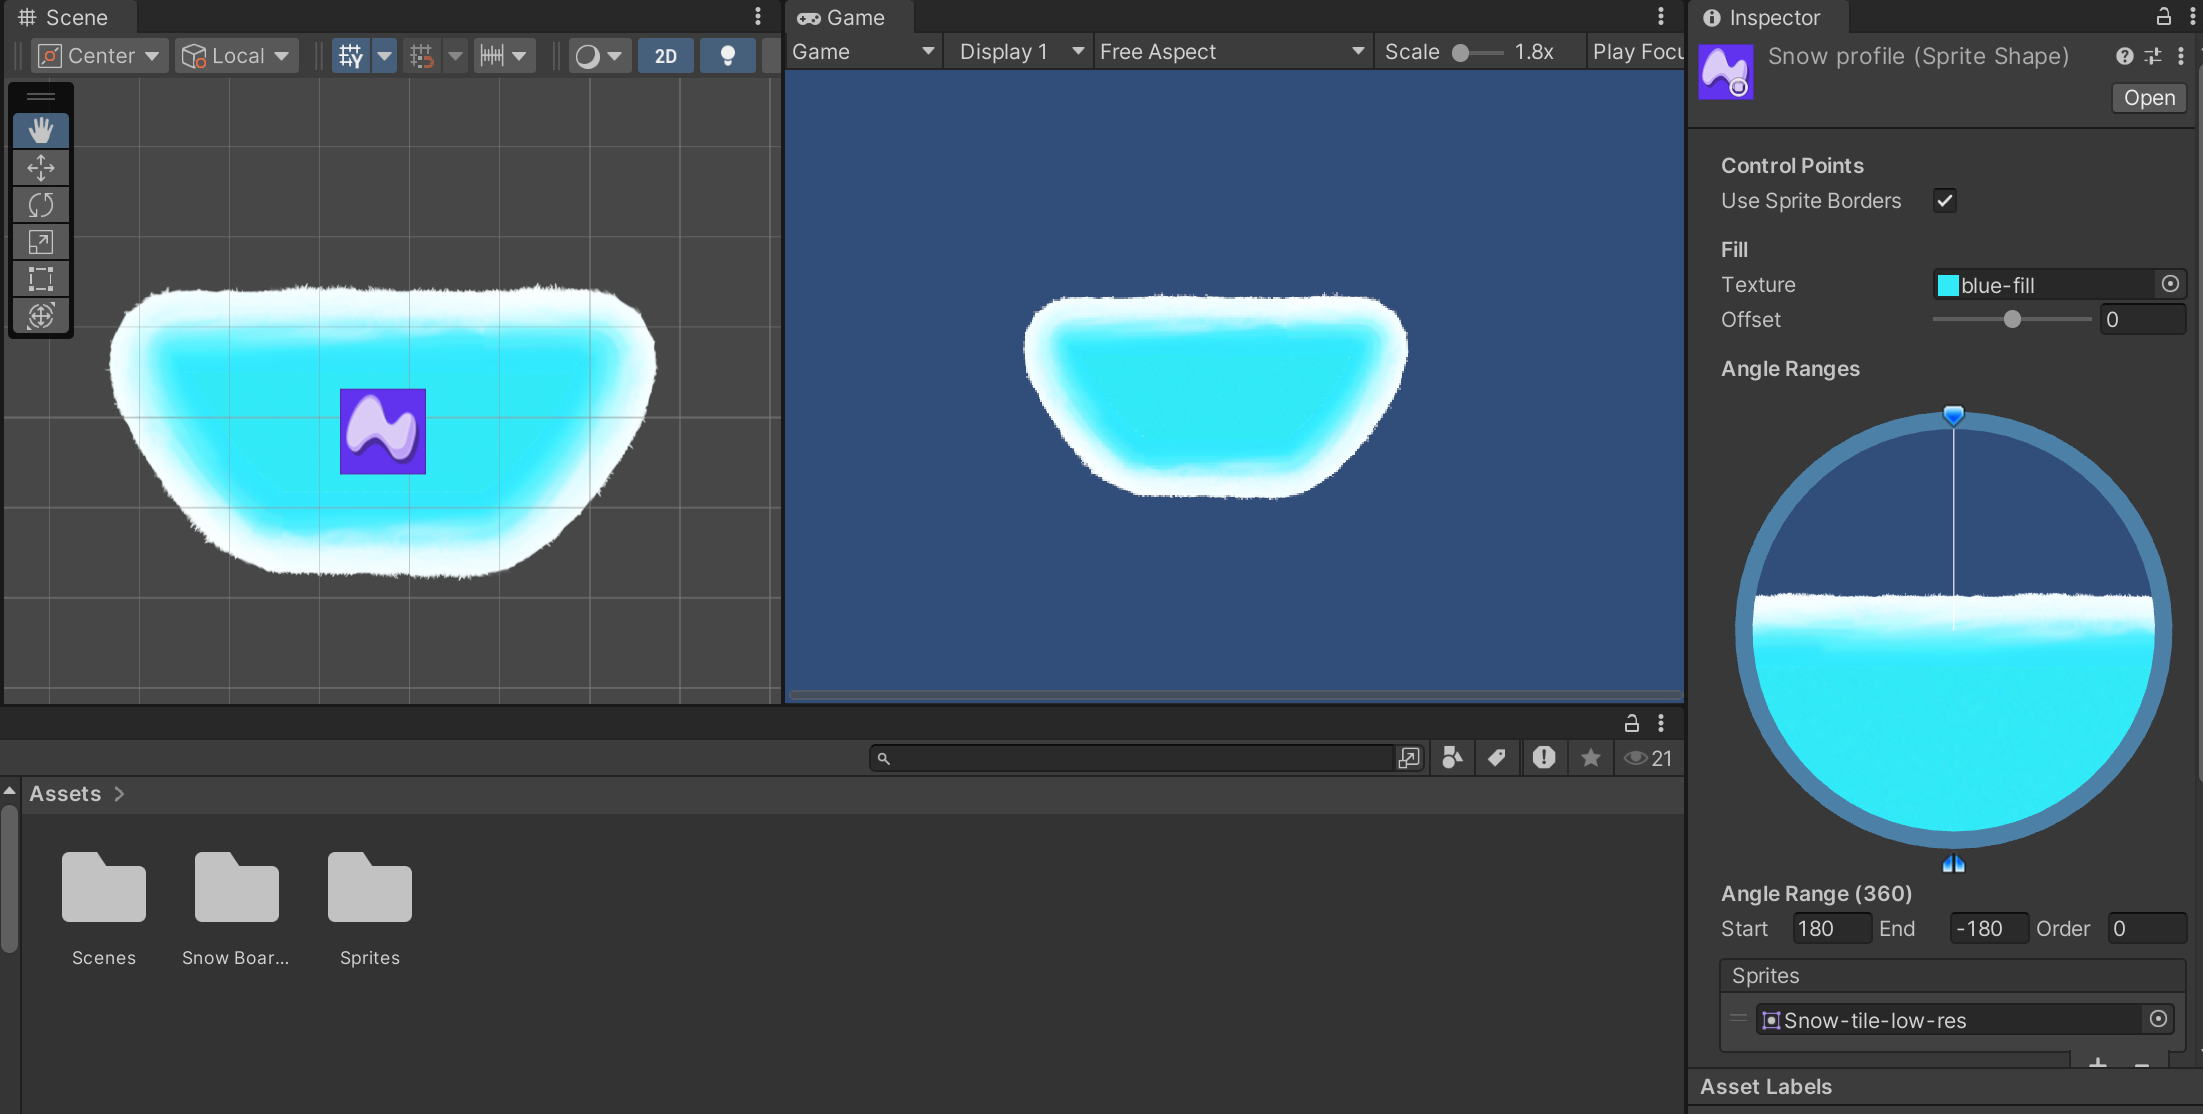Click the search by label tag icon
This screenshot has height=1114, width=2203.
point(1497,758)
